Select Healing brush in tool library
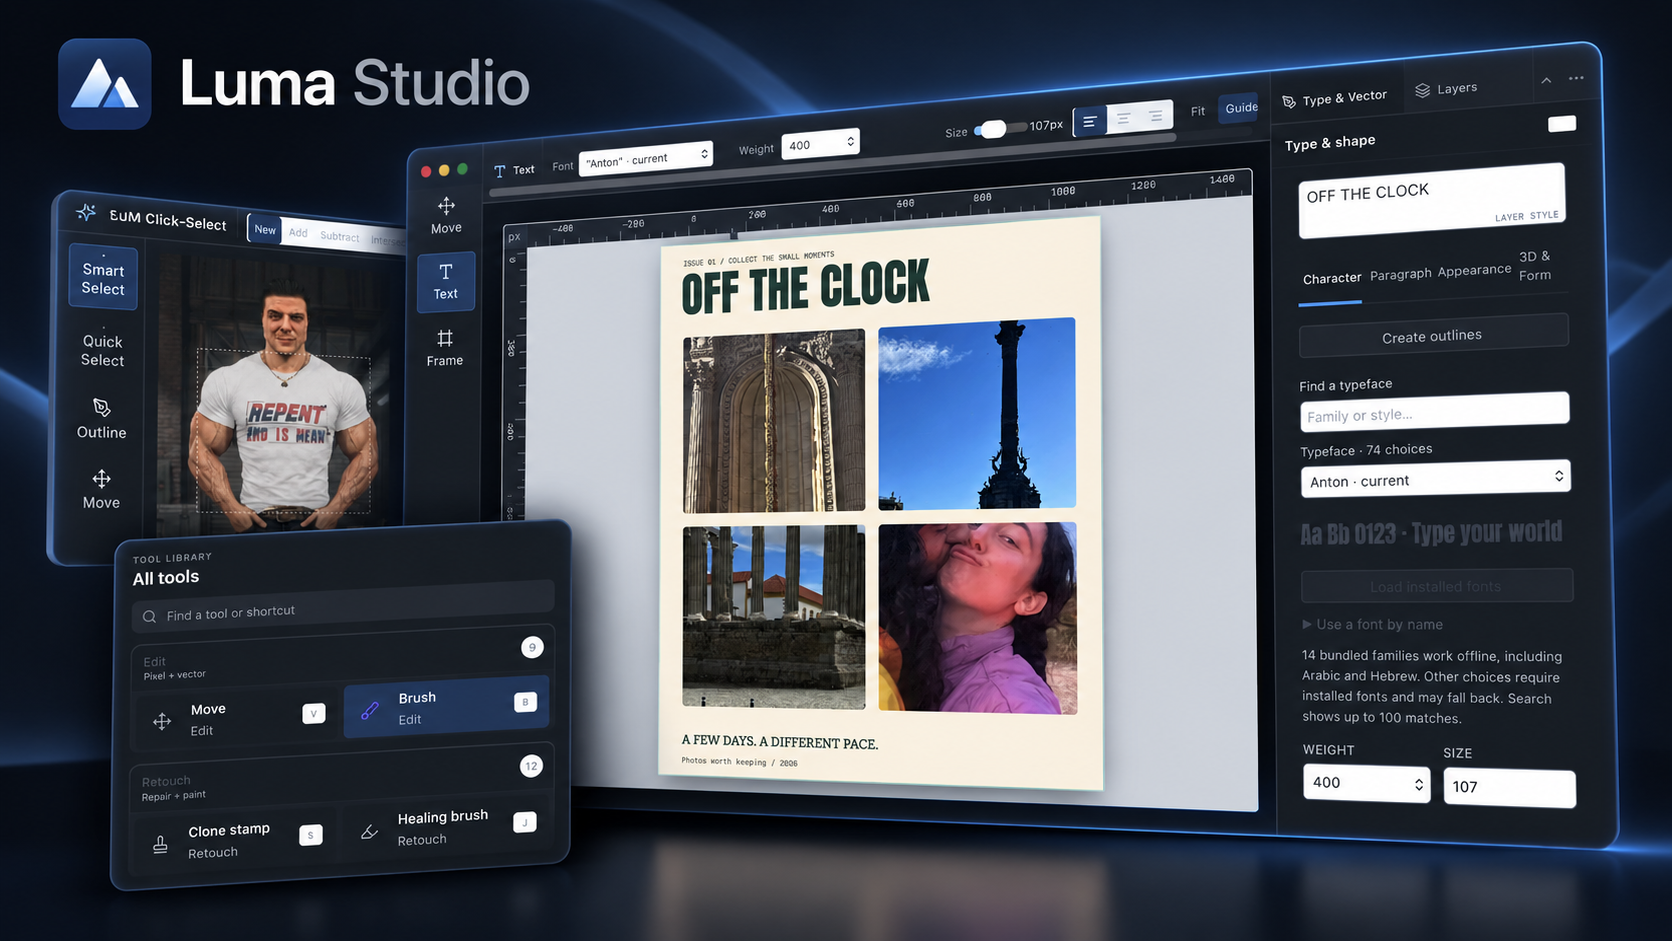The width and height of the screenshot is (1672, 941). tap(444, 827)
